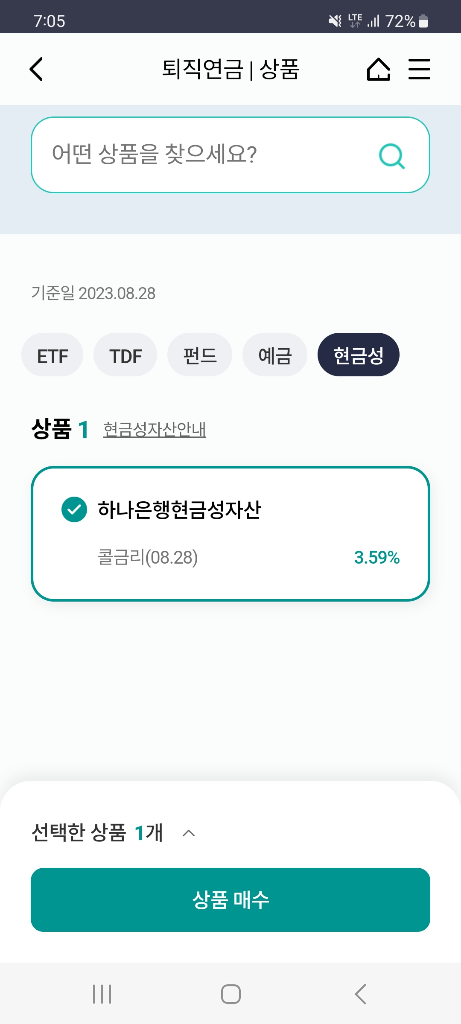Select the ETF category tab
This screenshot has height=1024, width=461.
tap(52, 355)
